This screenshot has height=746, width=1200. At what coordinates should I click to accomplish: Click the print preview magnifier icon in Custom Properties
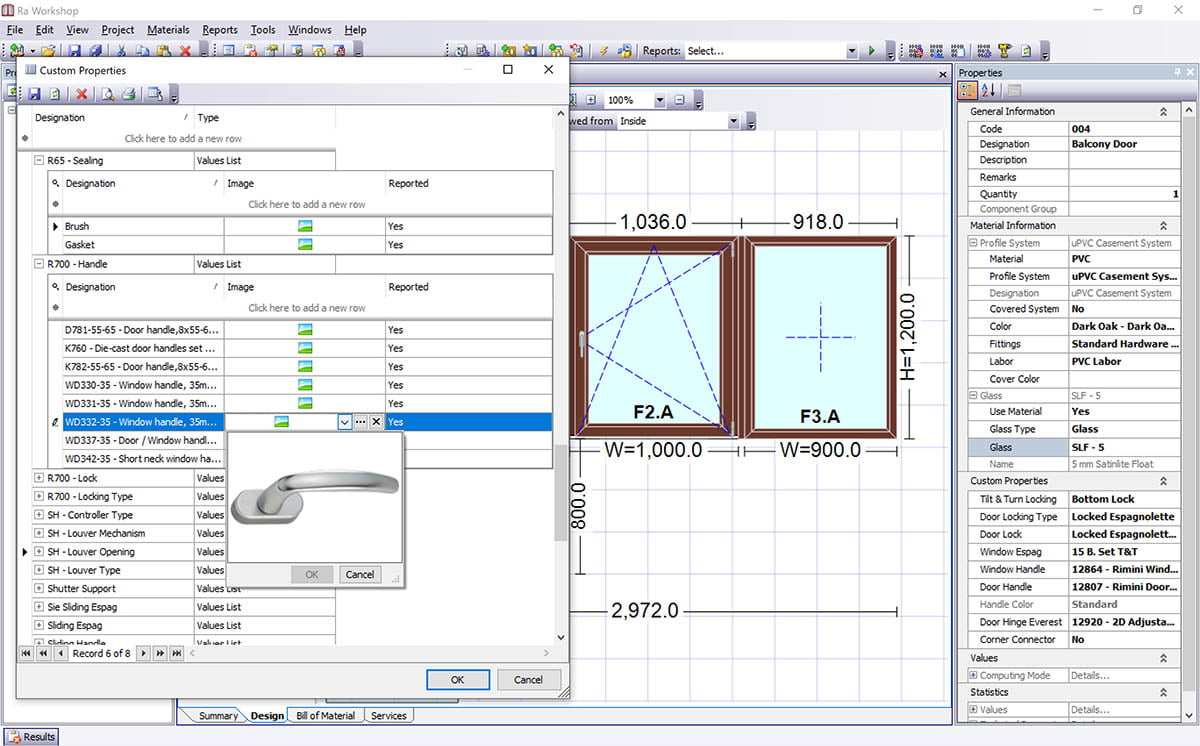click(107, 94)
